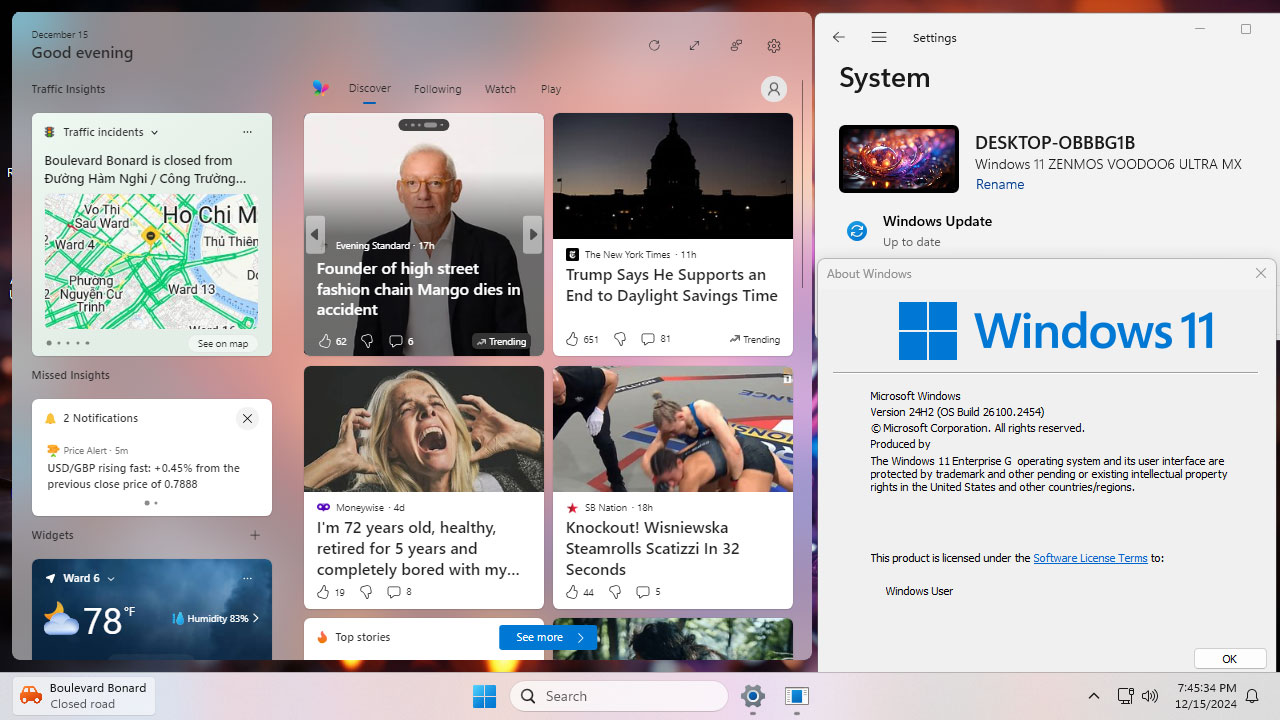Viewport: 1280px width, 720px height.
Task: Open the network icon in system tray
Action: pos(1125,696)
